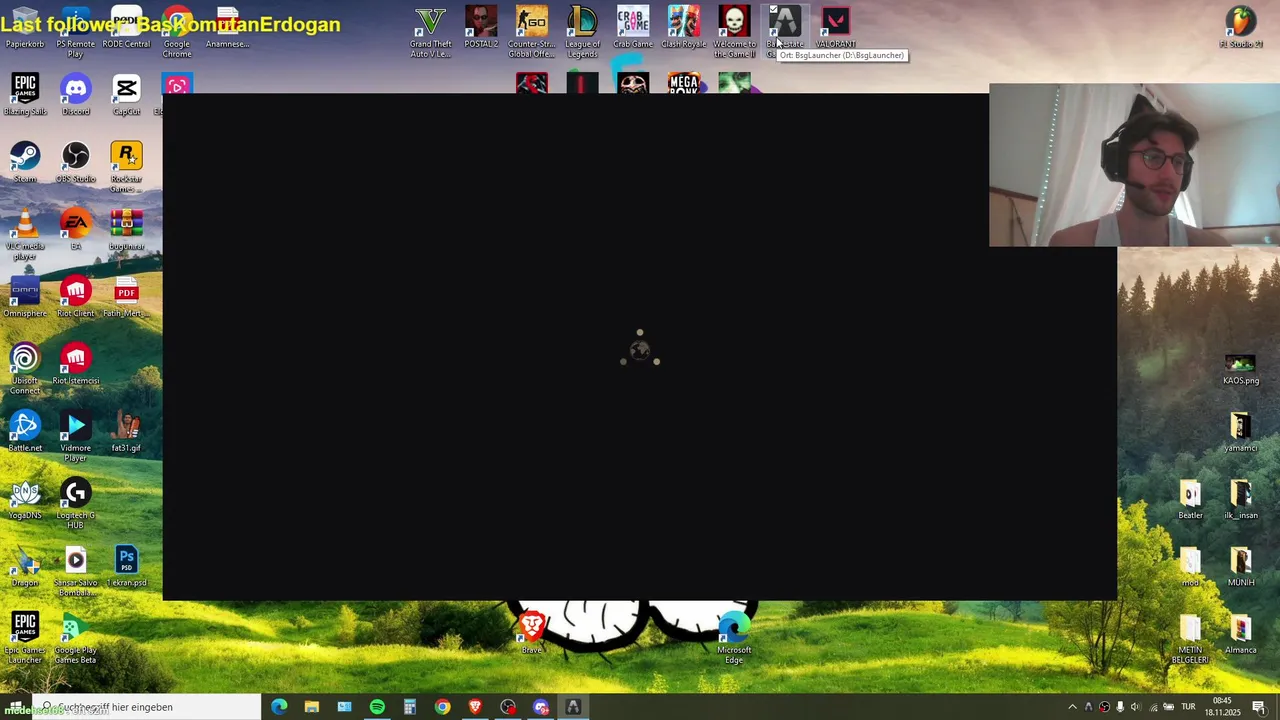
Task: Open the Ubisoft Connect shortcut
Action: pyautogui.click(x=25, y=368)
